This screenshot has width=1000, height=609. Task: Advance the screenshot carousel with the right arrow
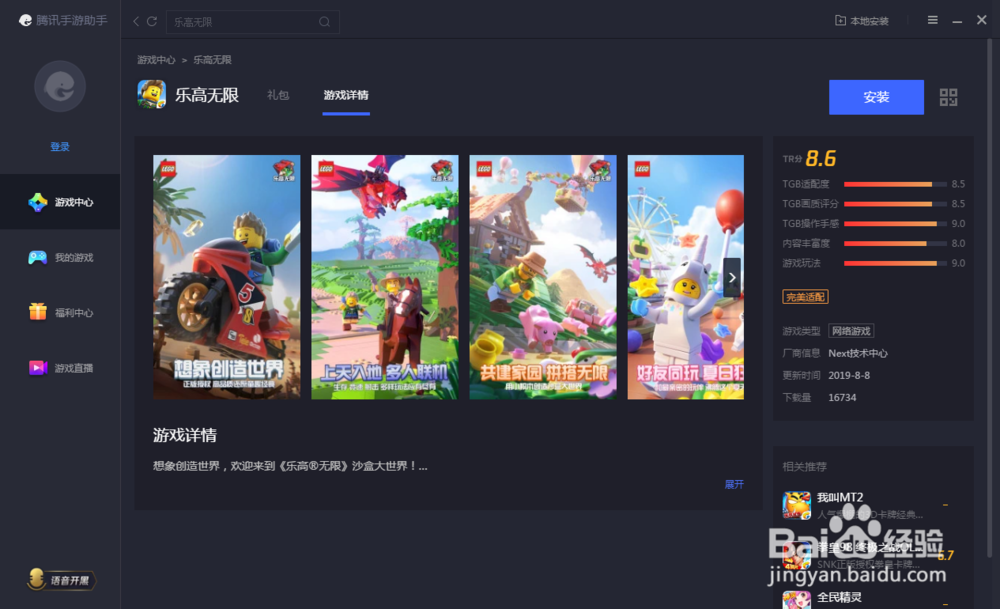(x=731, y=277)
